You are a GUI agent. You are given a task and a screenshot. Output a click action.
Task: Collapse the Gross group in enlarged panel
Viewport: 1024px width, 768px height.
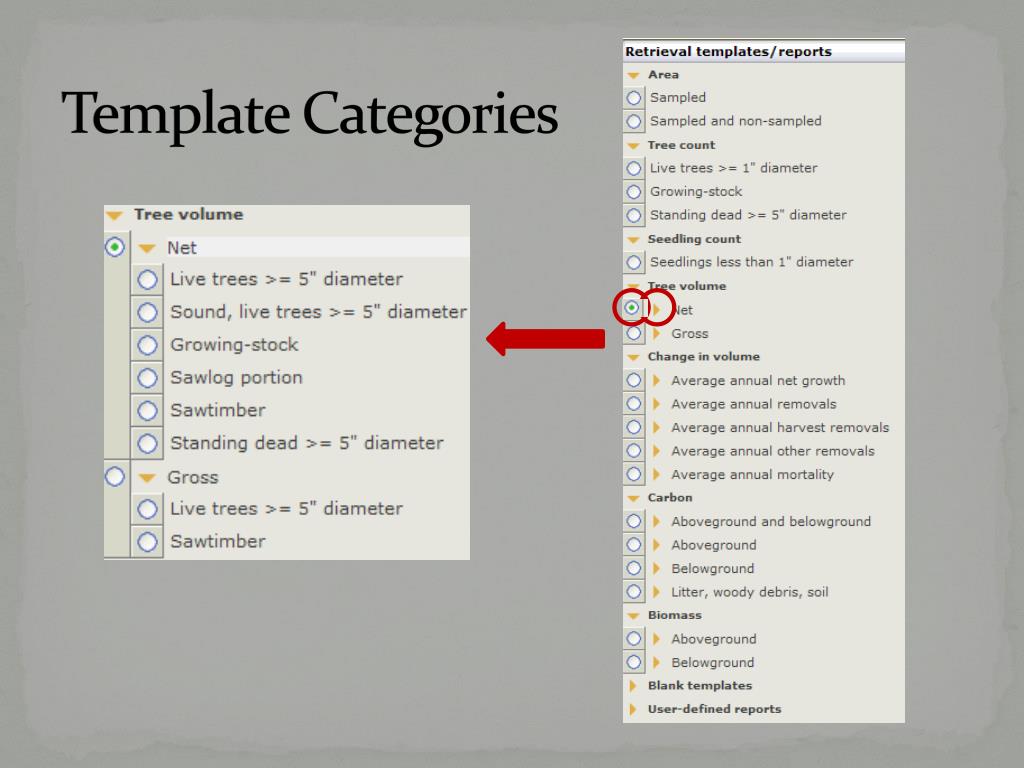click(x=148, y=478)
